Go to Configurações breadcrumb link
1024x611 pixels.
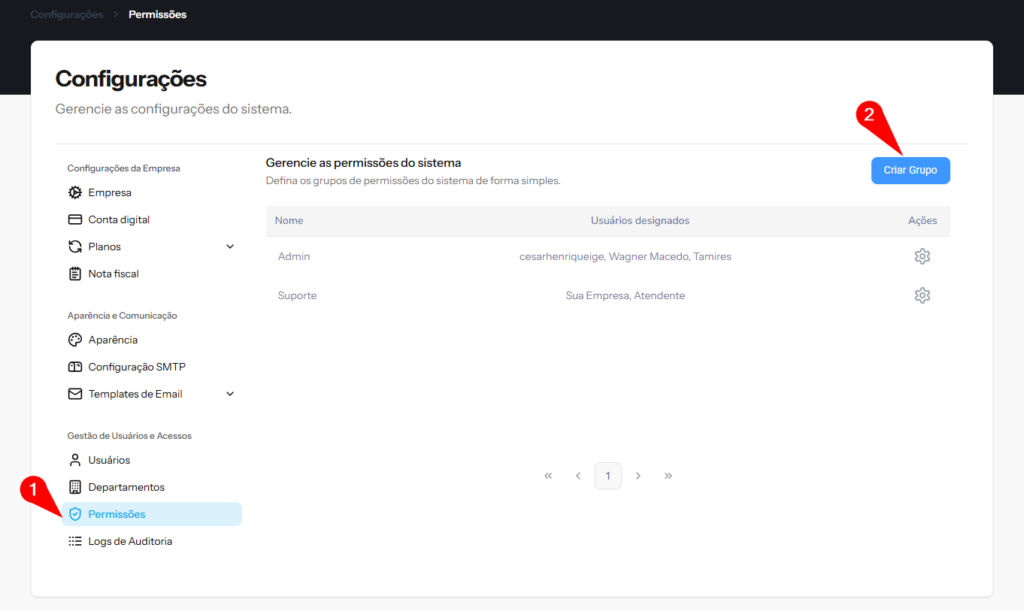point(66,15)
